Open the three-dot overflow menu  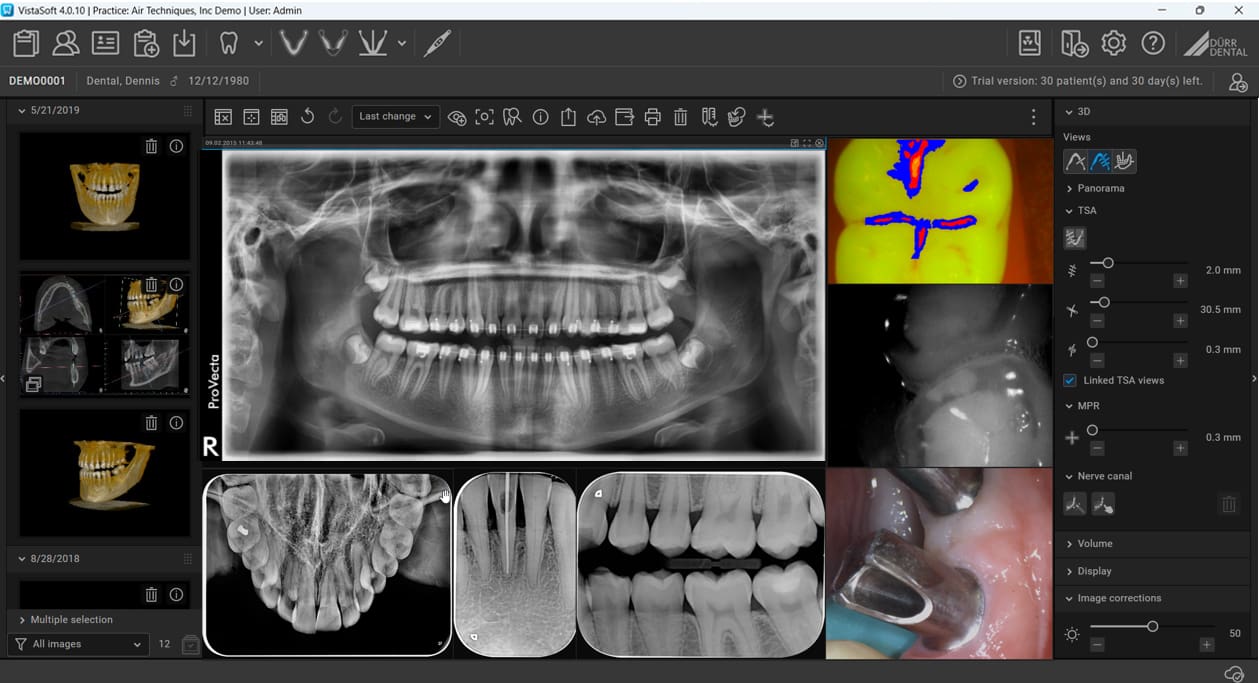(1033, 117)
